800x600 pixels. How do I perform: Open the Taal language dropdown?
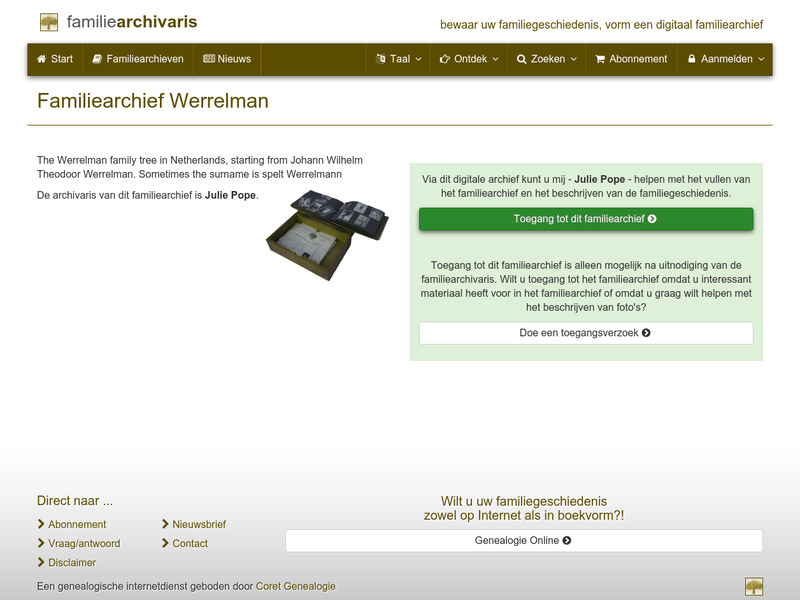(397, 59)
